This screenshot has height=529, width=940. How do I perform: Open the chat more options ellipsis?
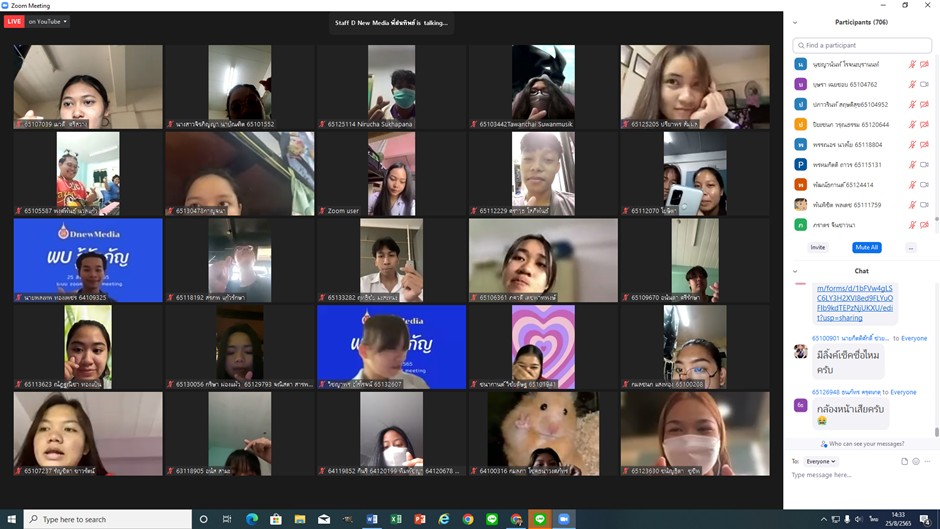(927, 461)
